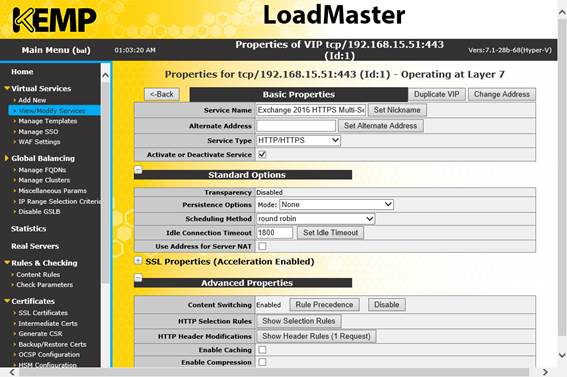Click the clock text "01:03:20 AM"

tap(135, 50)
